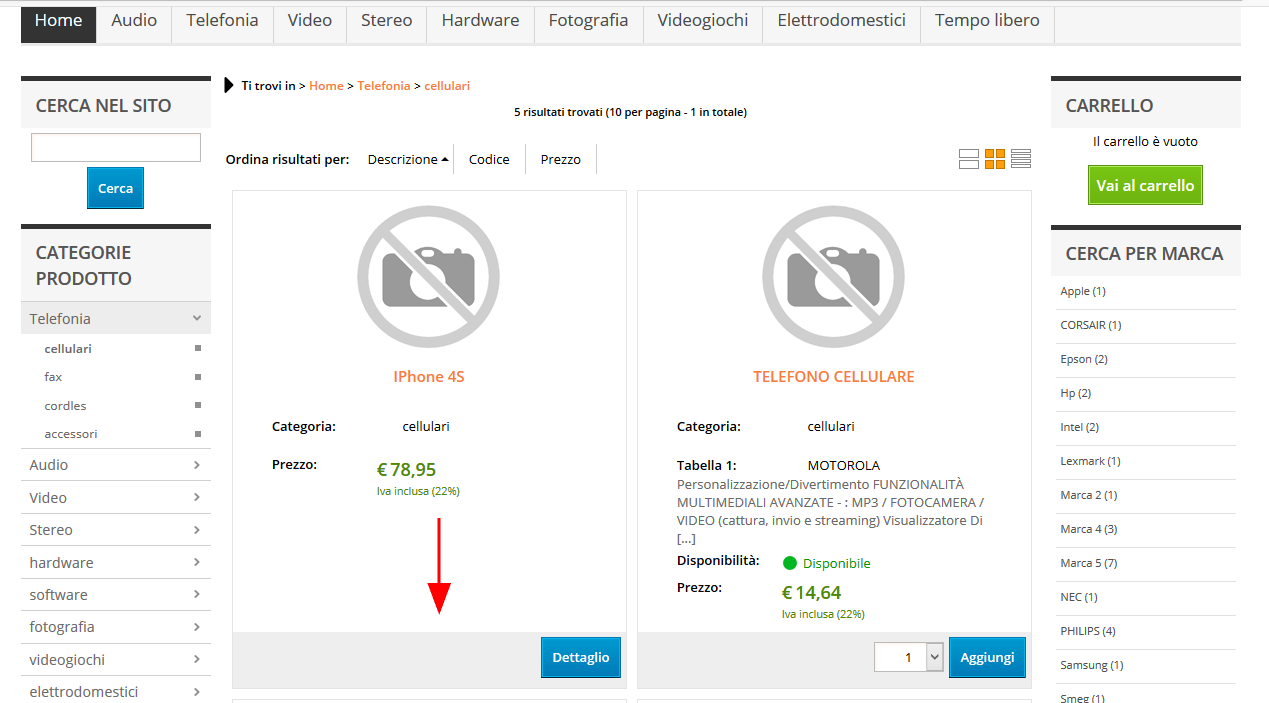Viewport: 1269px width, 703px height.
Task: Filter by brand Marca 4 (3)
Action: pyautogui.click(x=1089, y=529)
